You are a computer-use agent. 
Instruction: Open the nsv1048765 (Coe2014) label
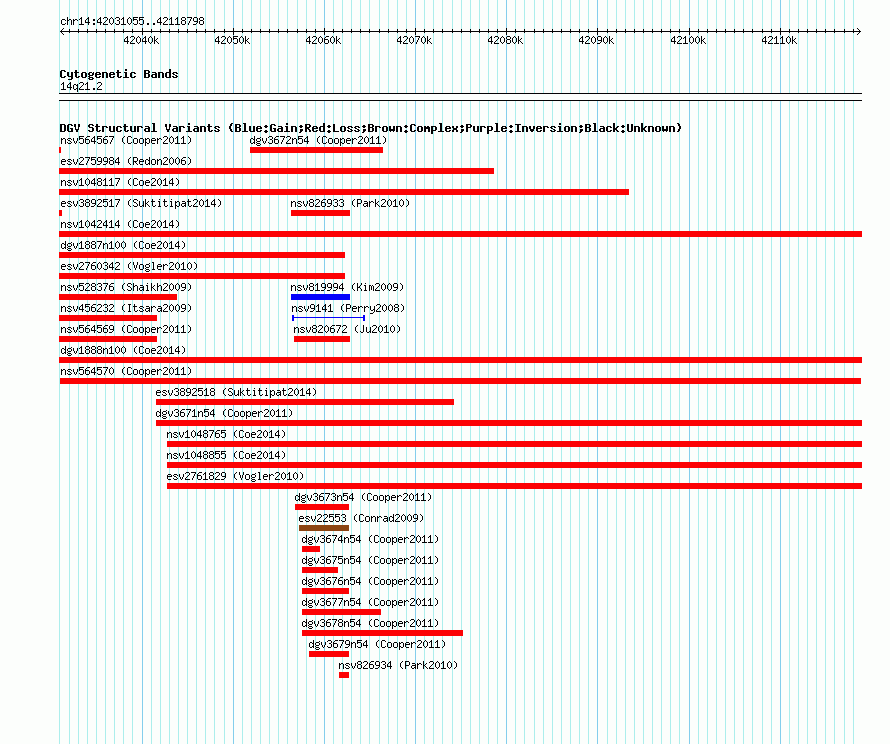coord(226,434)
